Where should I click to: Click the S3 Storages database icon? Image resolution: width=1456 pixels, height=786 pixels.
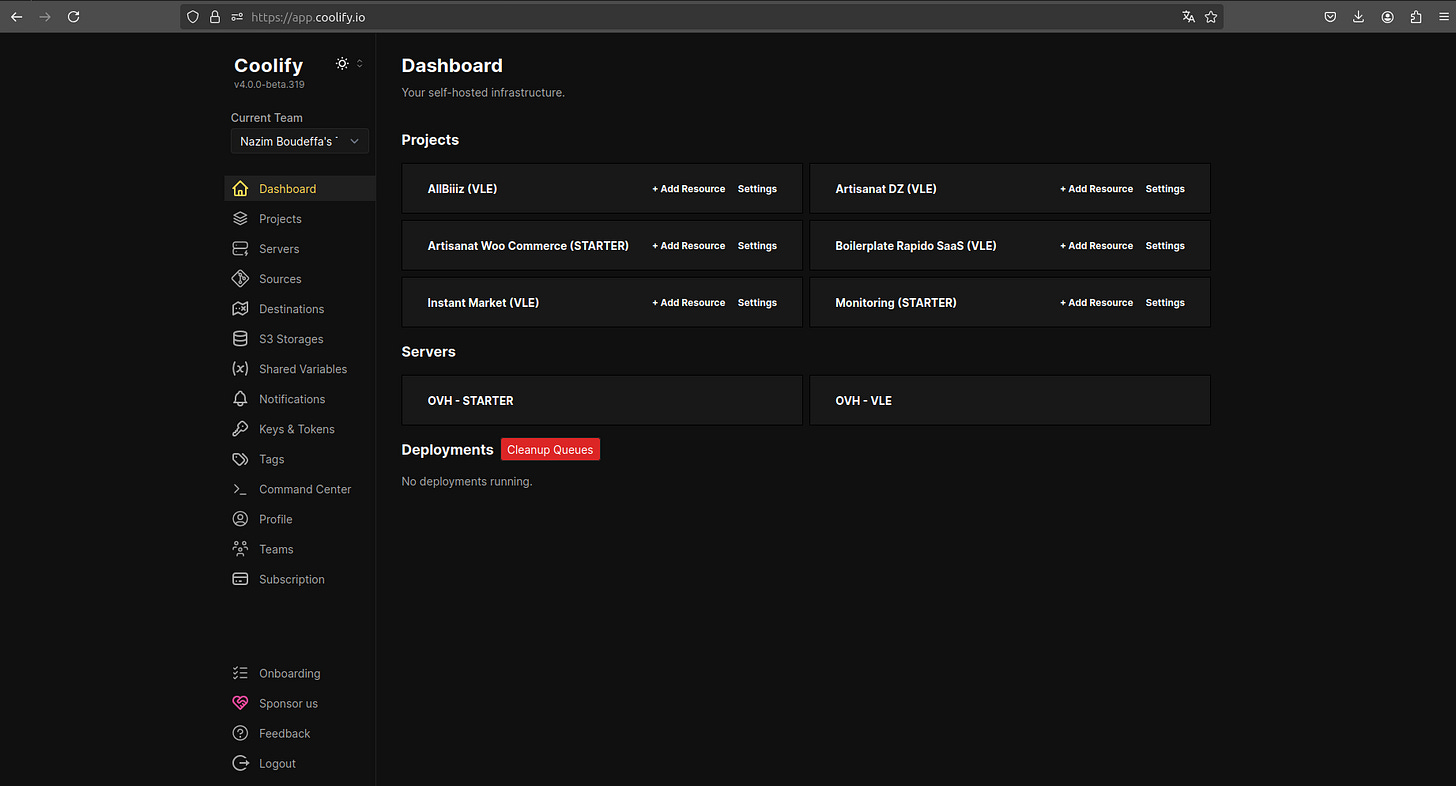coord(240,338)
